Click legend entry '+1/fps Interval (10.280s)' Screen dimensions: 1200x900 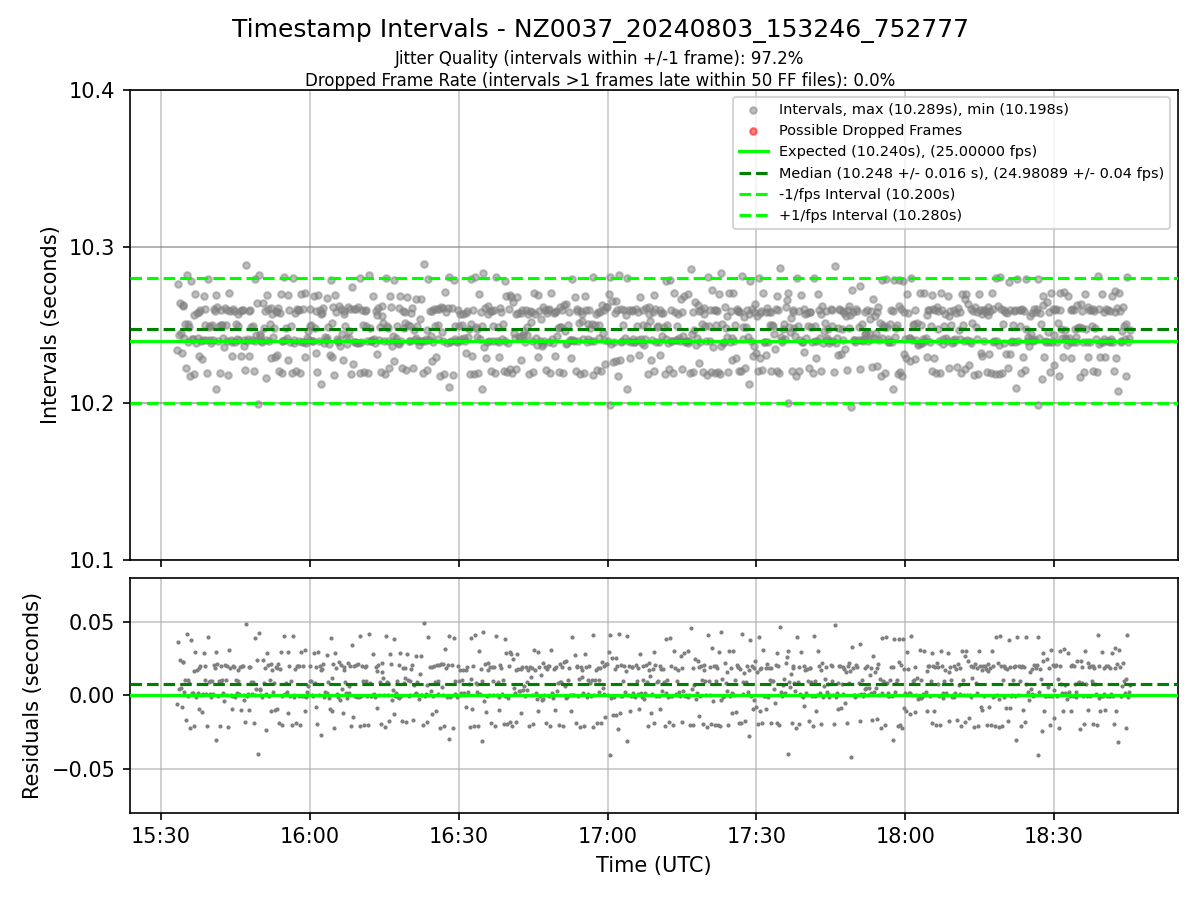tap(870, 214)
